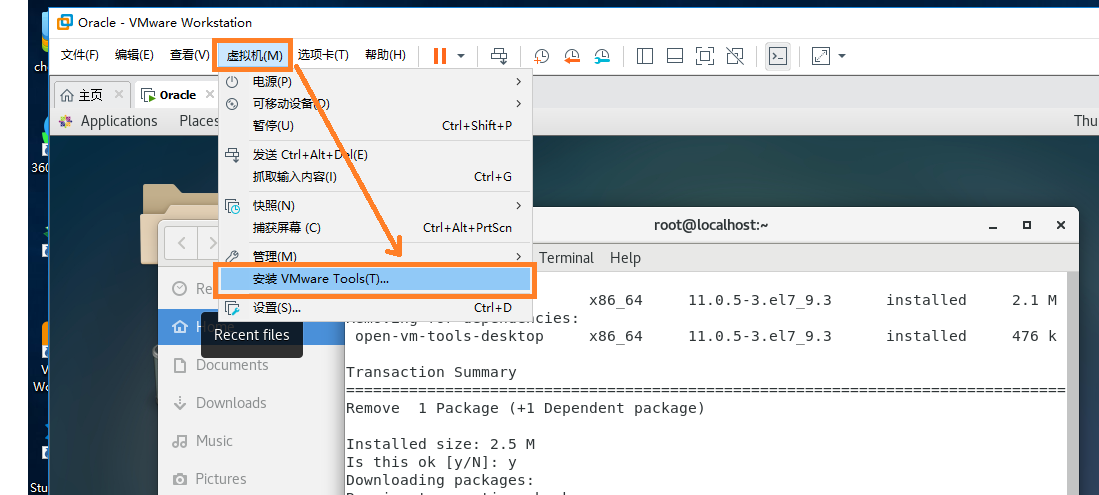This screenshot has height=495, width=1099.
Task: Click the VMware Workstation title bar logo
Action: (x=64, y=22)
